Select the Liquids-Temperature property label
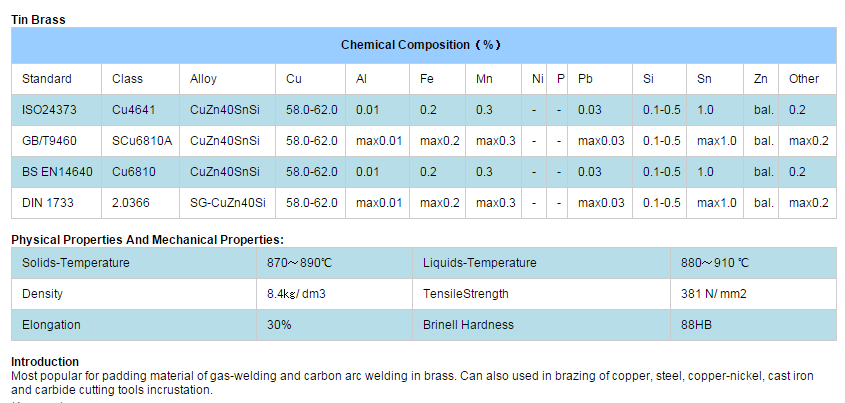This screenshot has height=403, width=845. pos(479,263)
